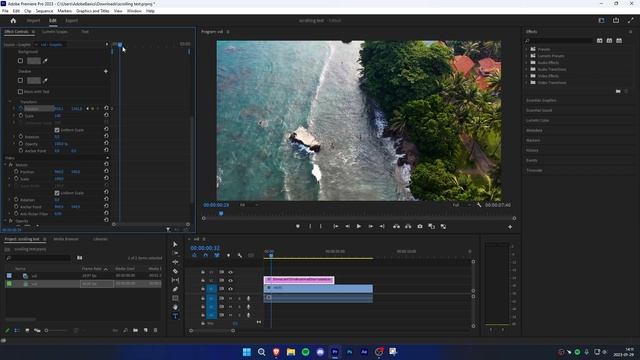Toggle the Shadow checkbox in Effect Controls
640x360 pixels.
20,80
